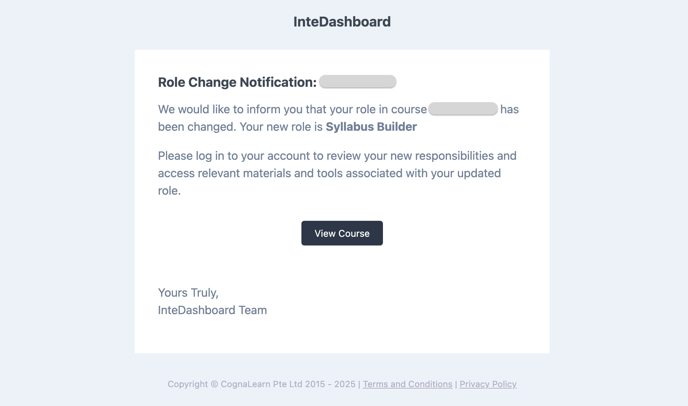Click the Yours Truly closing line
The width and height of the screenshot is (688, 406).
[x=188, y=293]
